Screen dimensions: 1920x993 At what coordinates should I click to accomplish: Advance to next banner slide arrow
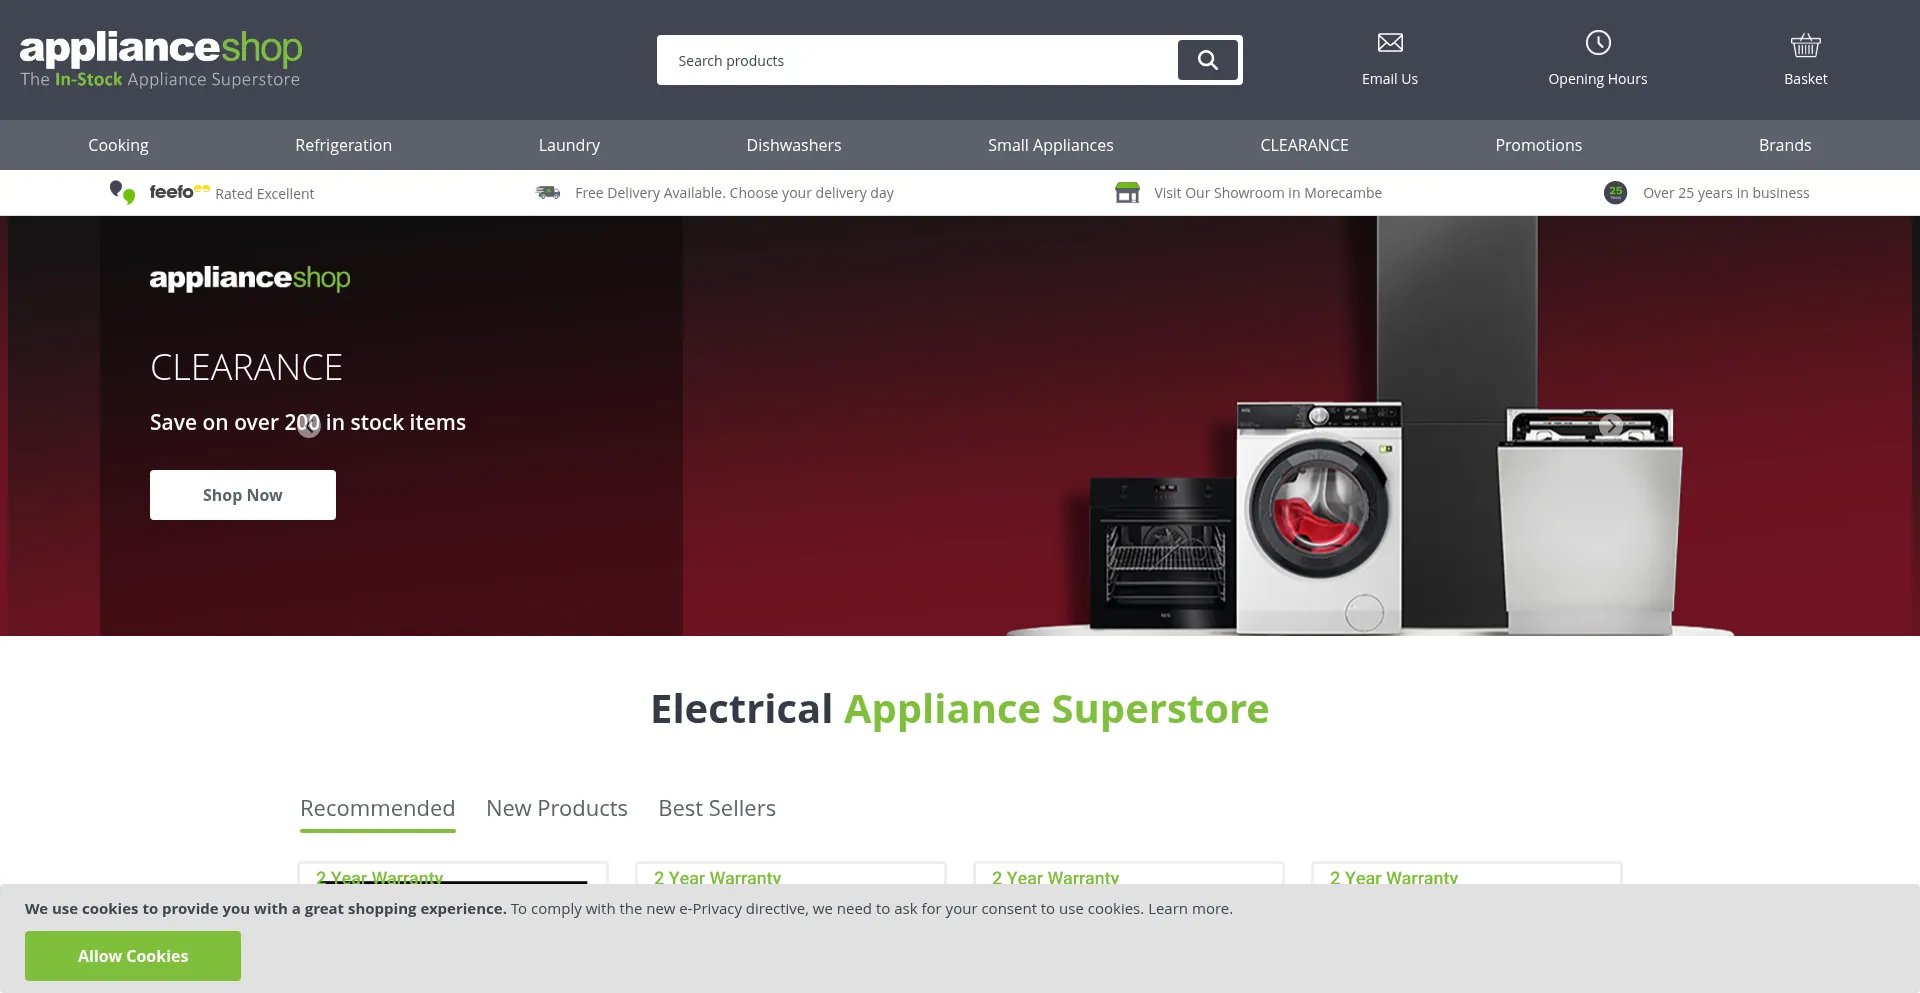[1610, 426]
